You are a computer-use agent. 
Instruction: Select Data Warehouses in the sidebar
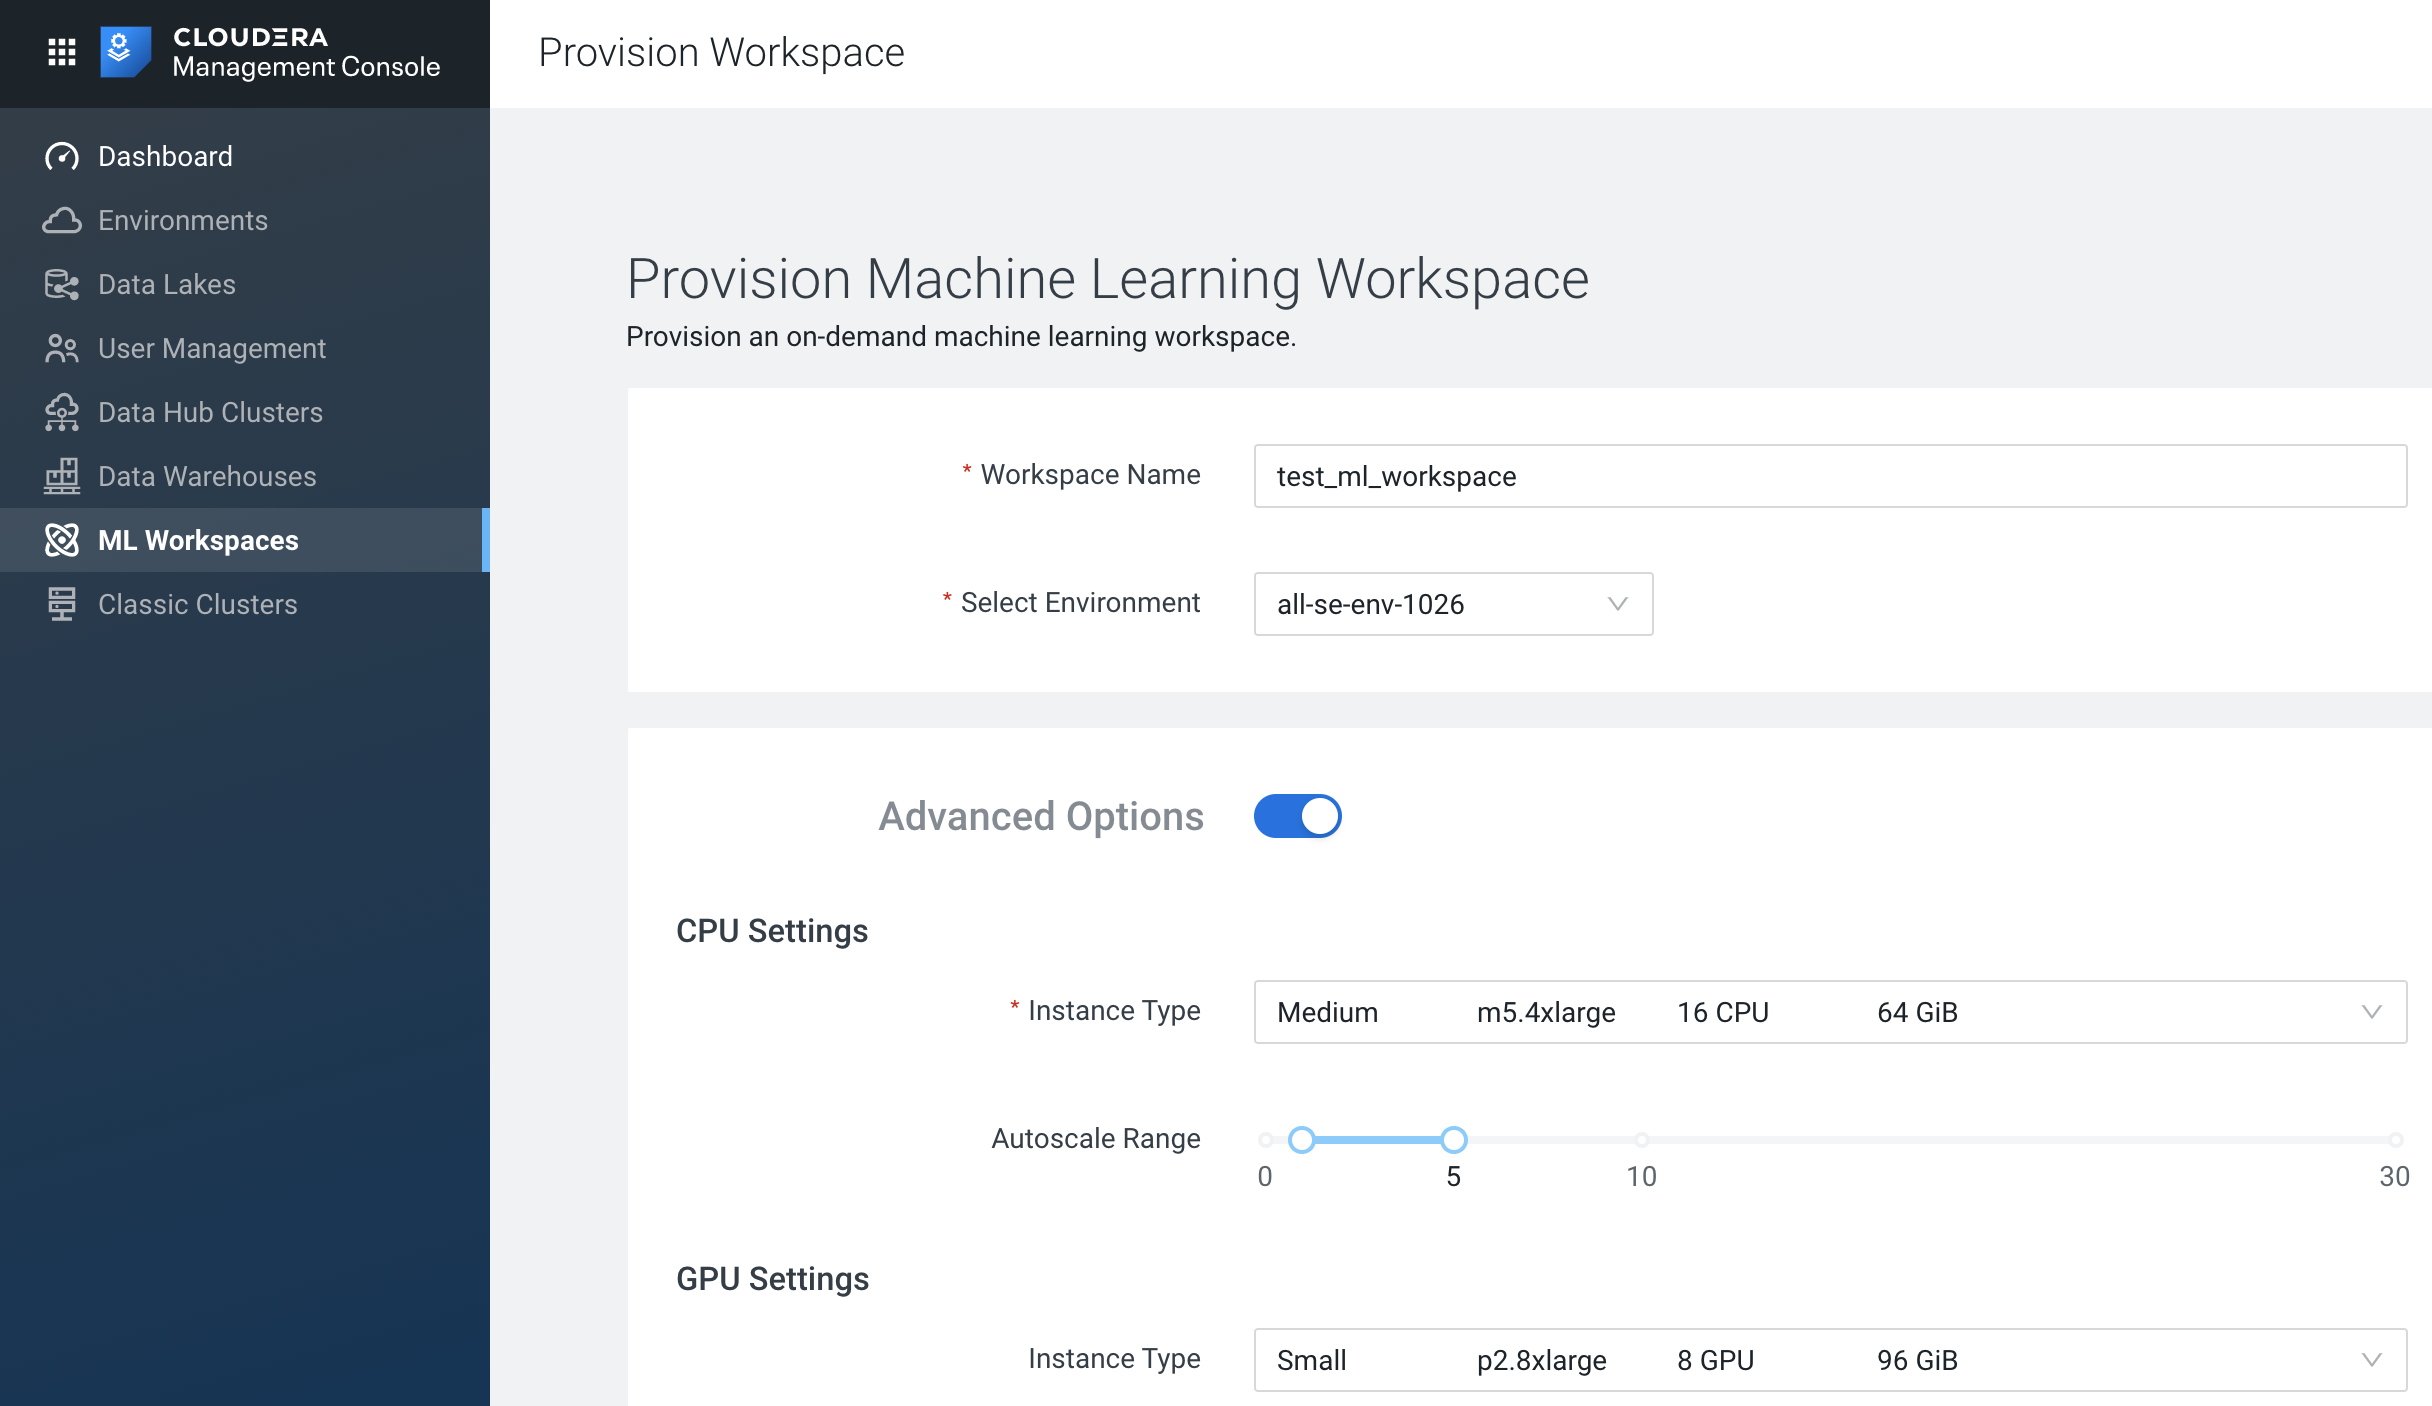click(206, 476)
